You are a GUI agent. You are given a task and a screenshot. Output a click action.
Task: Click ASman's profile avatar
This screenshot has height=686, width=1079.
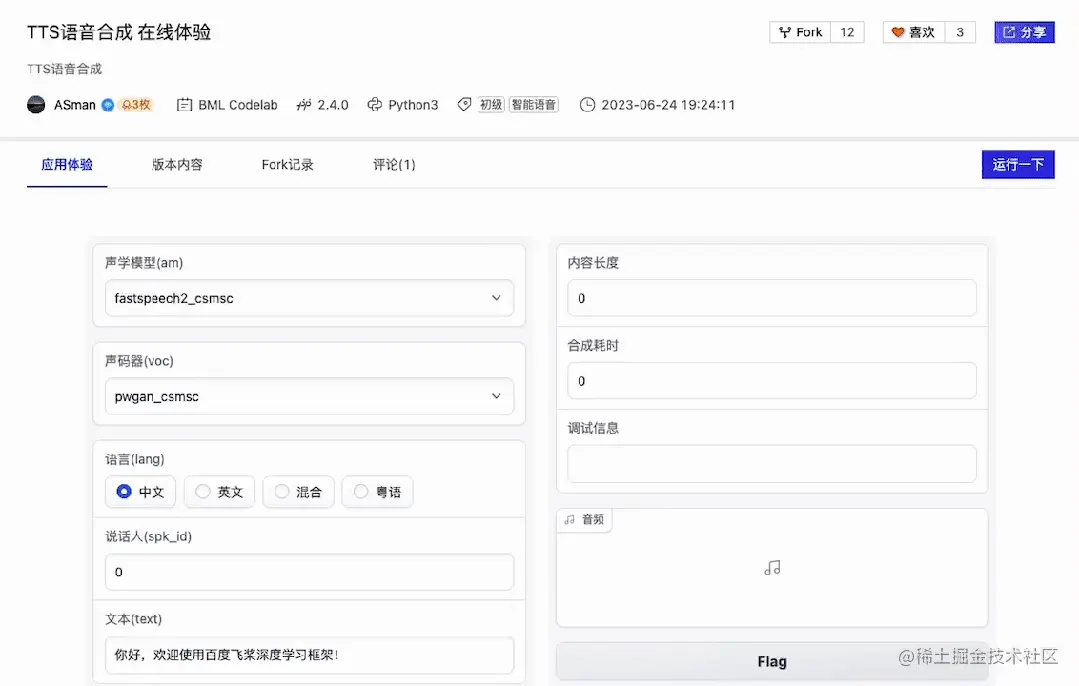click(x=35, y=104)
